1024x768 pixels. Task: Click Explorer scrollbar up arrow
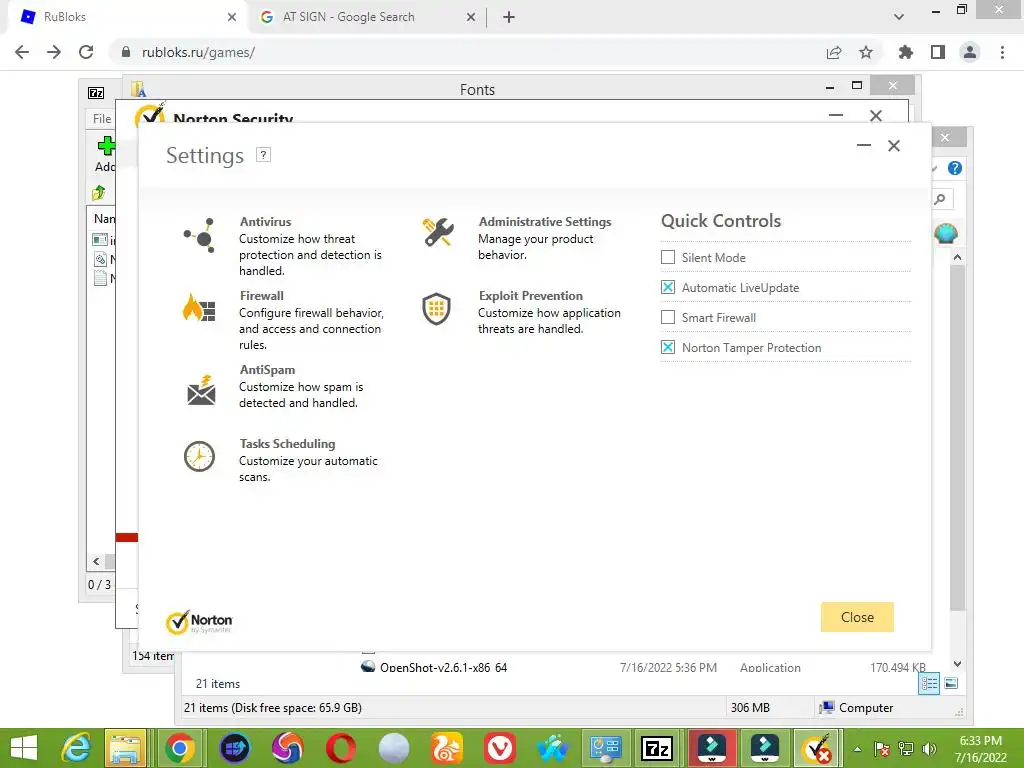[957, 257]
